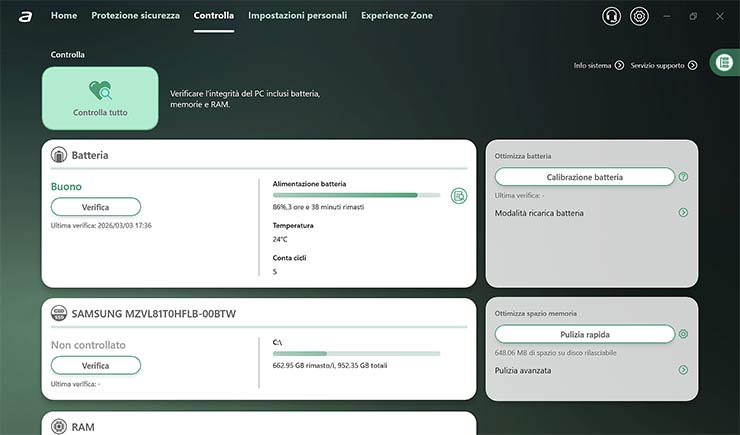Open the settings gear in title bar
The height and width of the screenshot is (435, 740).
(640, 17)
